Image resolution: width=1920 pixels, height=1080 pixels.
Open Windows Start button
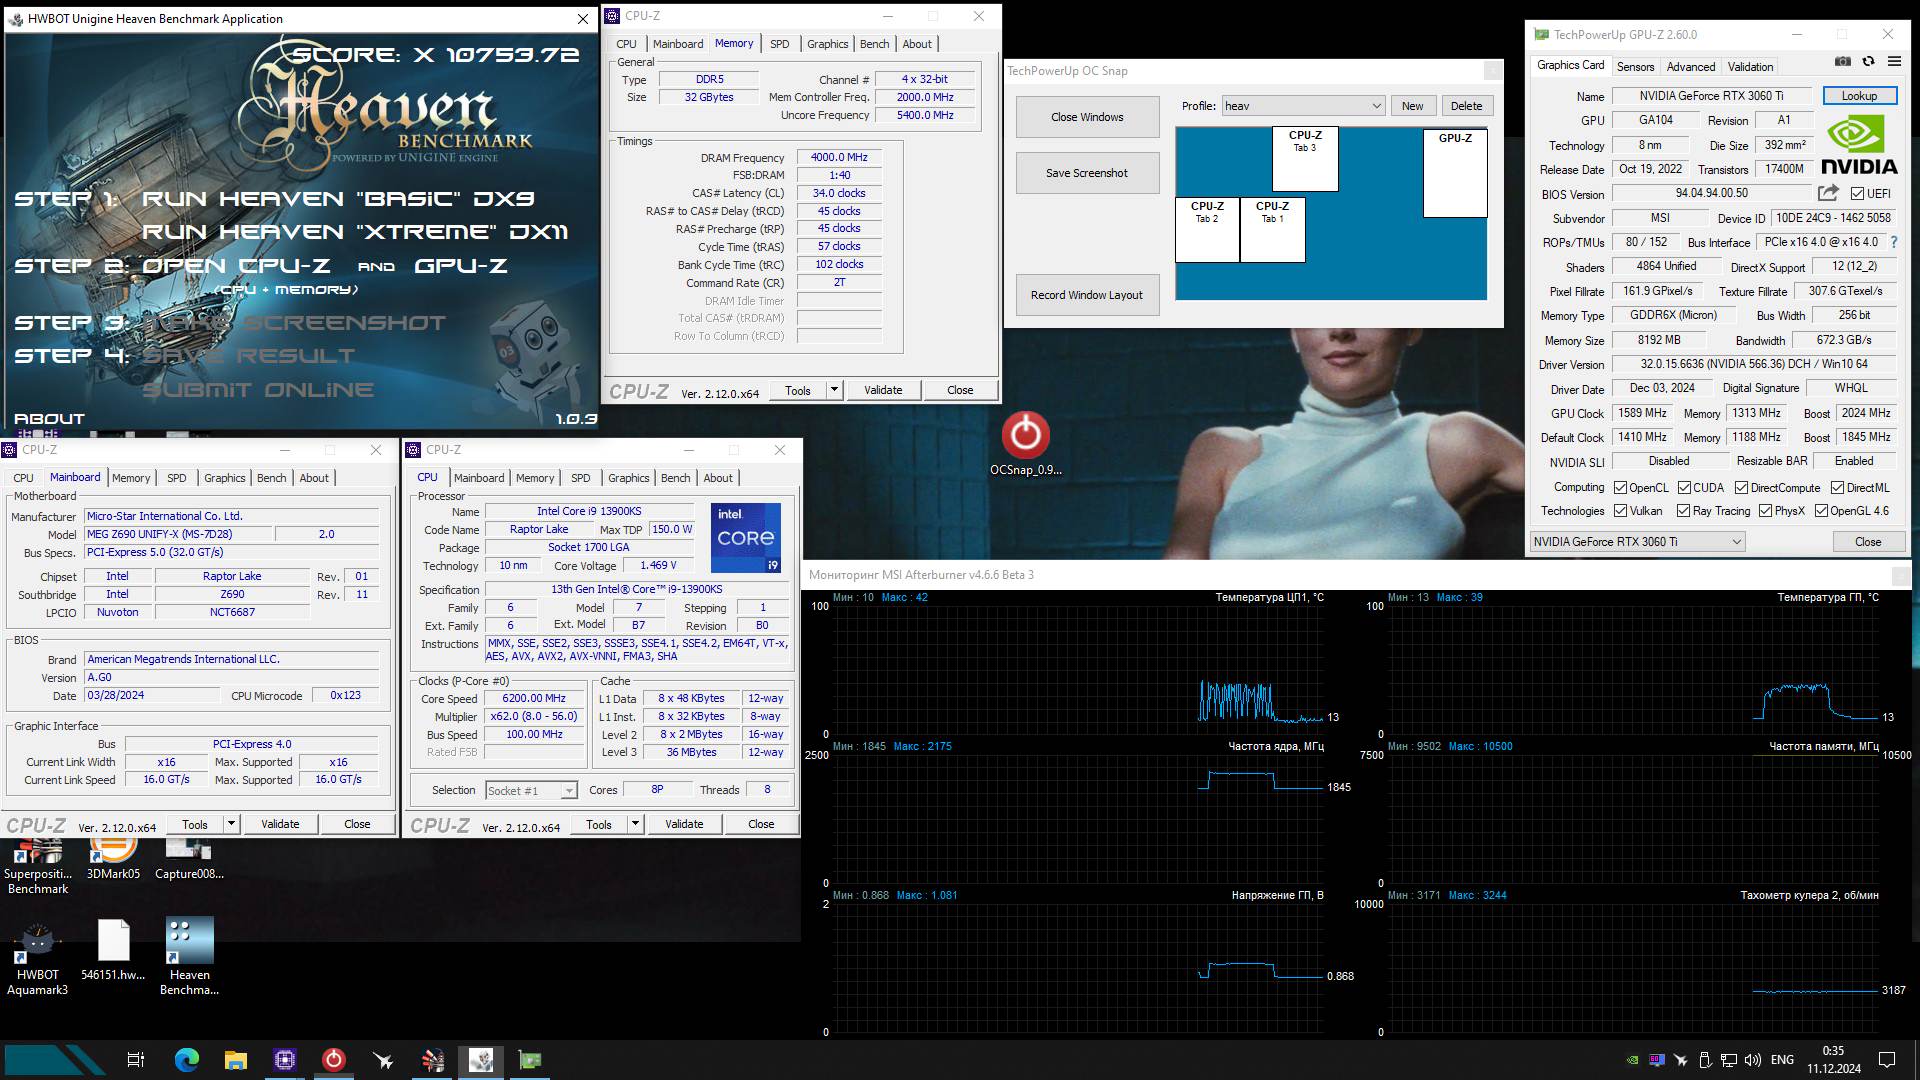click(55, 1060)
